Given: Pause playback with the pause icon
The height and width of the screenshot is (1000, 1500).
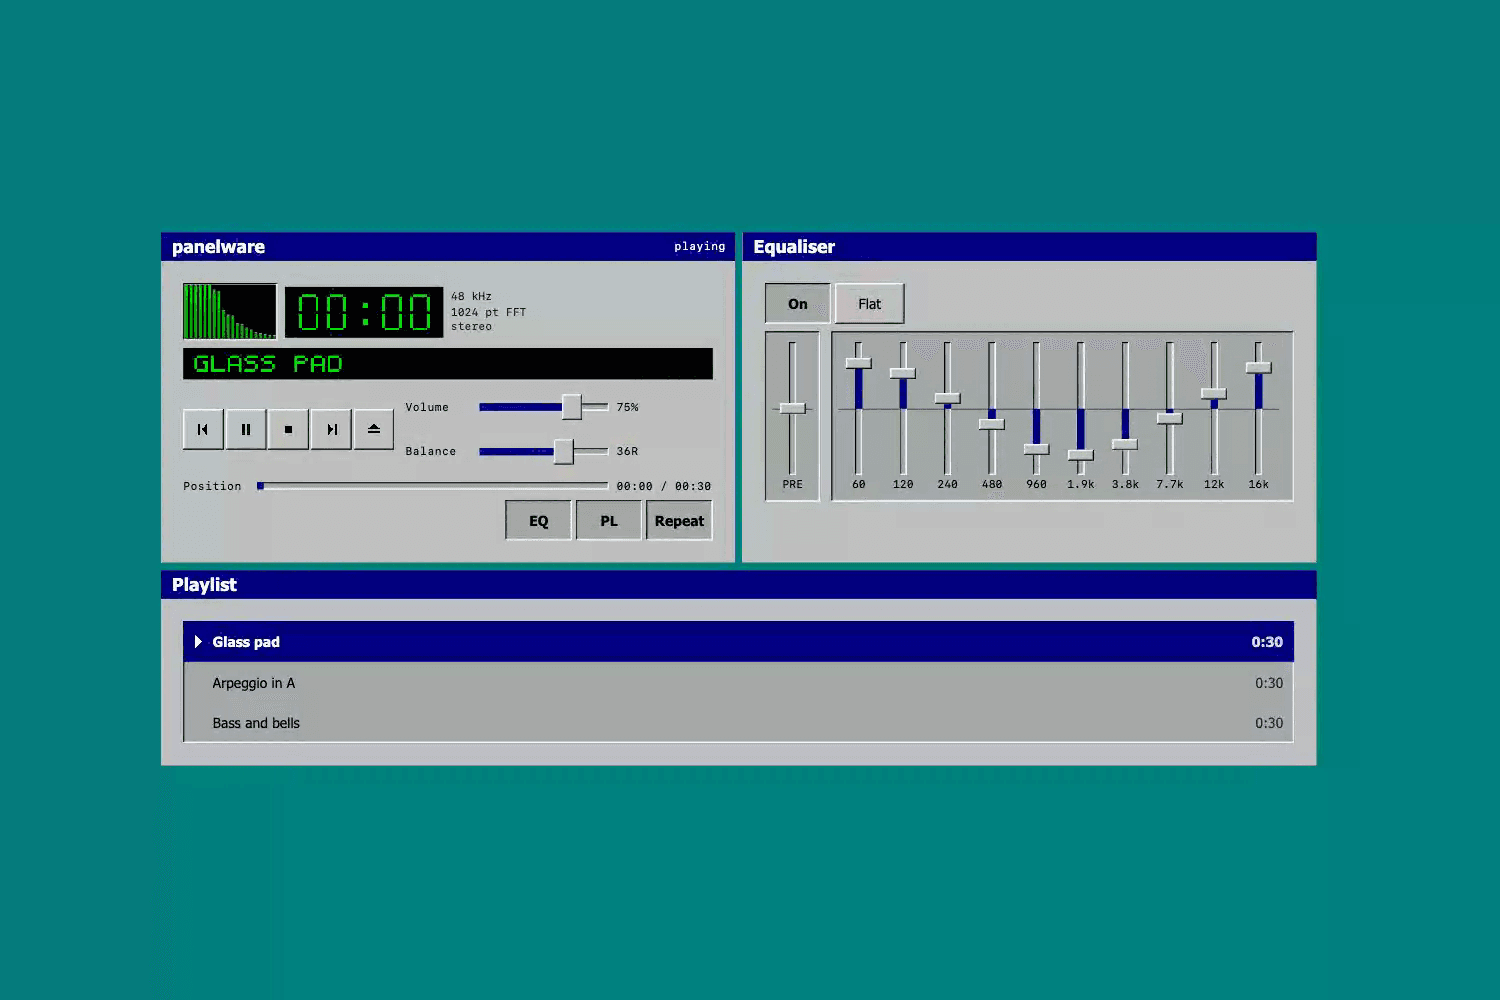Looking at the screenshot, I should 246,430.
